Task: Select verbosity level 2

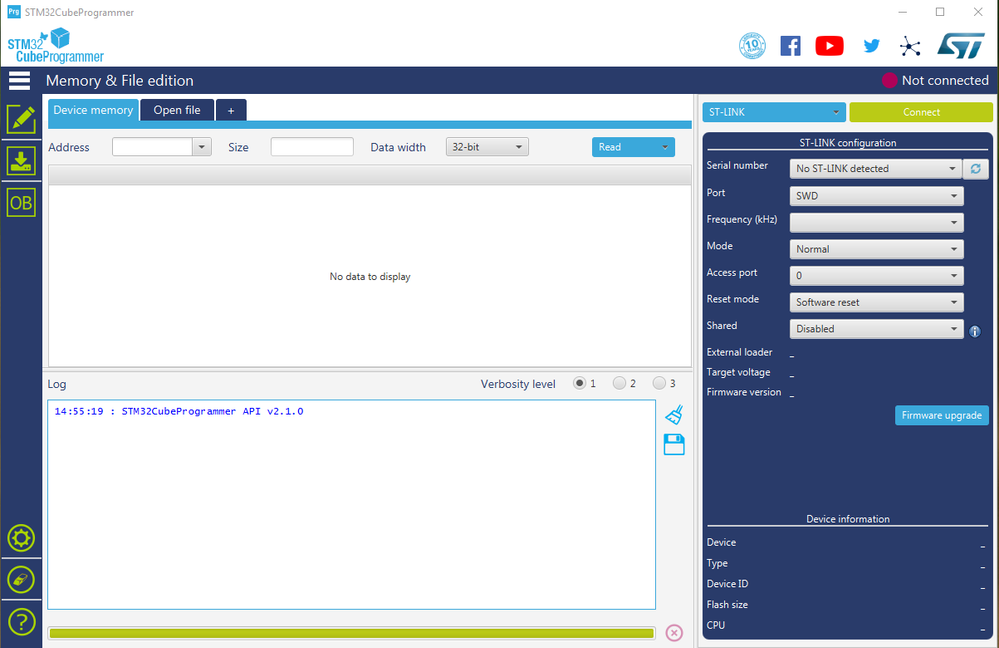Action: pos(619,384)
